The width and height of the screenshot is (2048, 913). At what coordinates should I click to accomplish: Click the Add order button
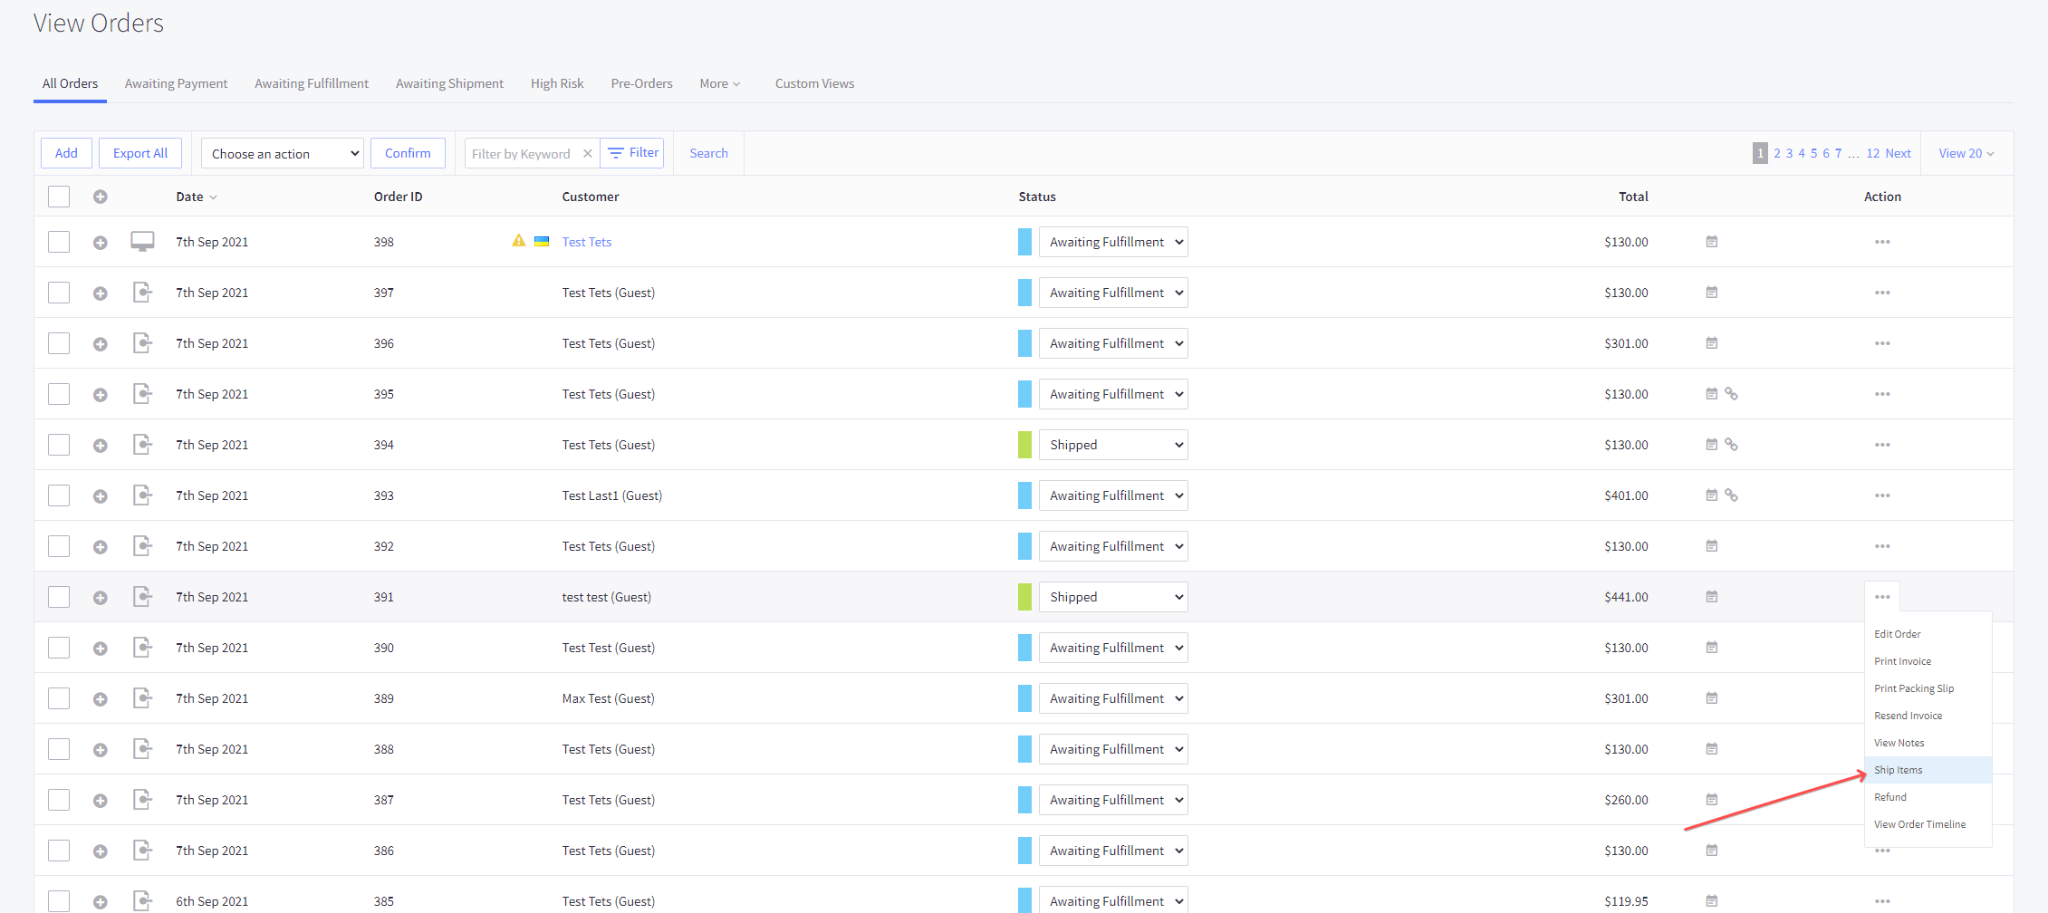pos(66,153)
